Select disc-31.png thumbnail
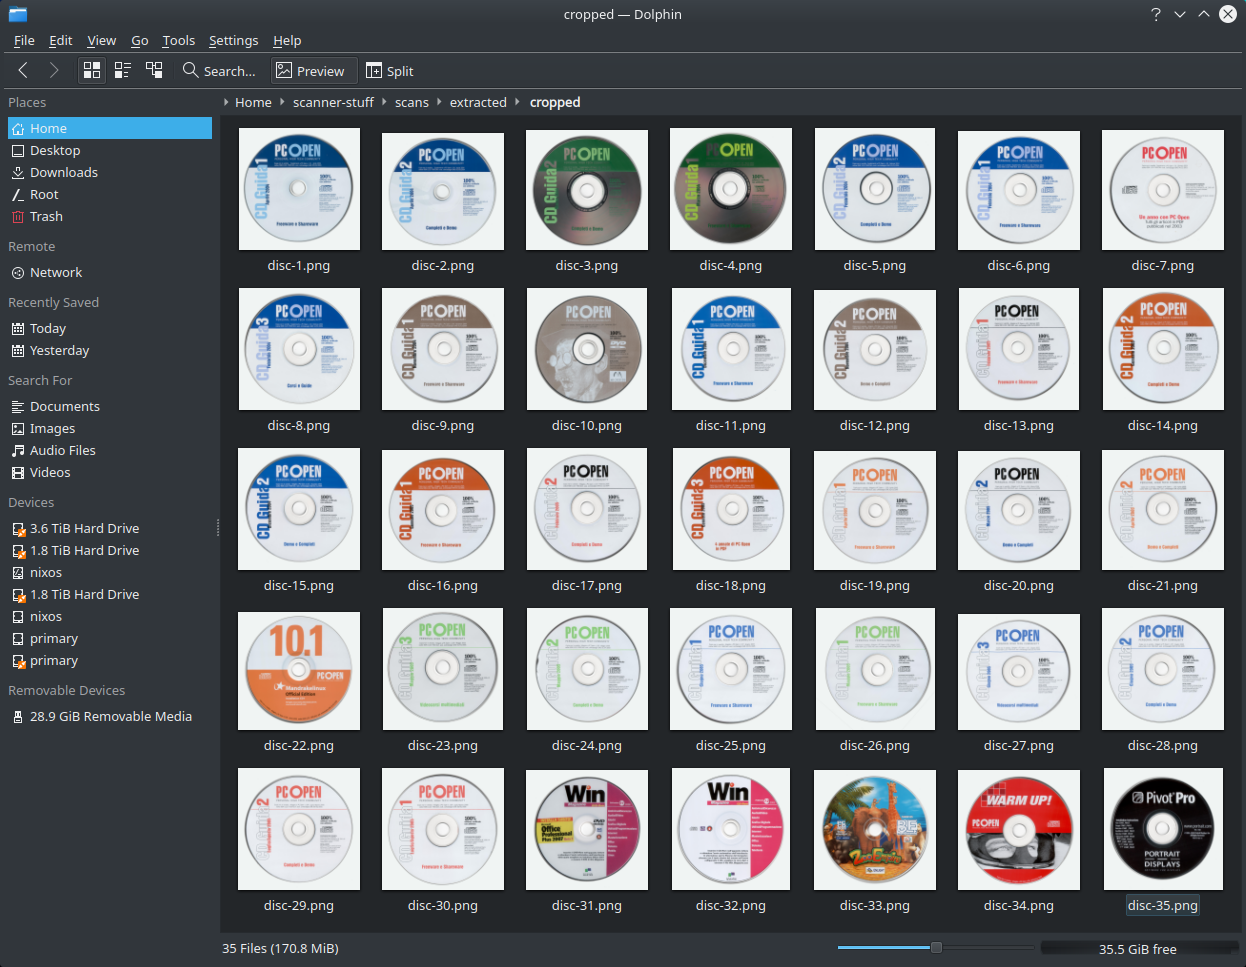Screen dimensions: 1246x967 (x=587, y=829)
